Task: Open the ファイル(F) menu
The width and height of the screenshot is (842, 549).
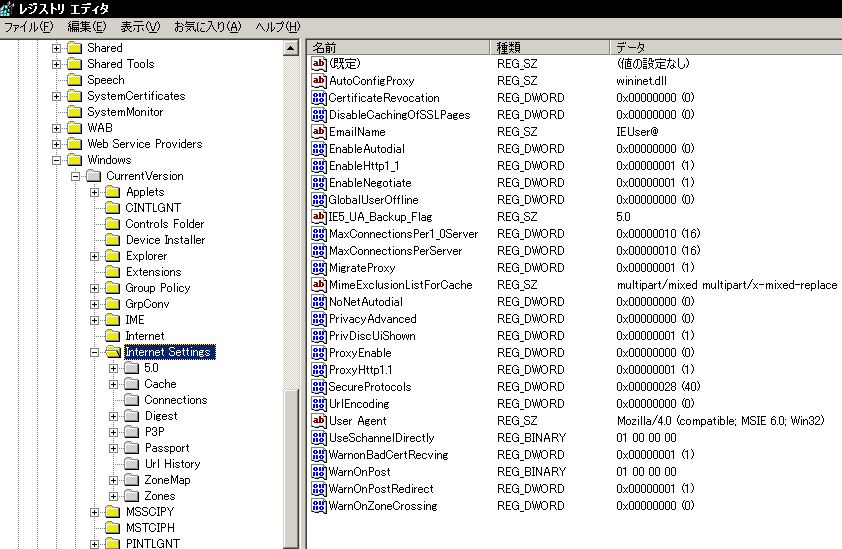Action: point(32,27)
